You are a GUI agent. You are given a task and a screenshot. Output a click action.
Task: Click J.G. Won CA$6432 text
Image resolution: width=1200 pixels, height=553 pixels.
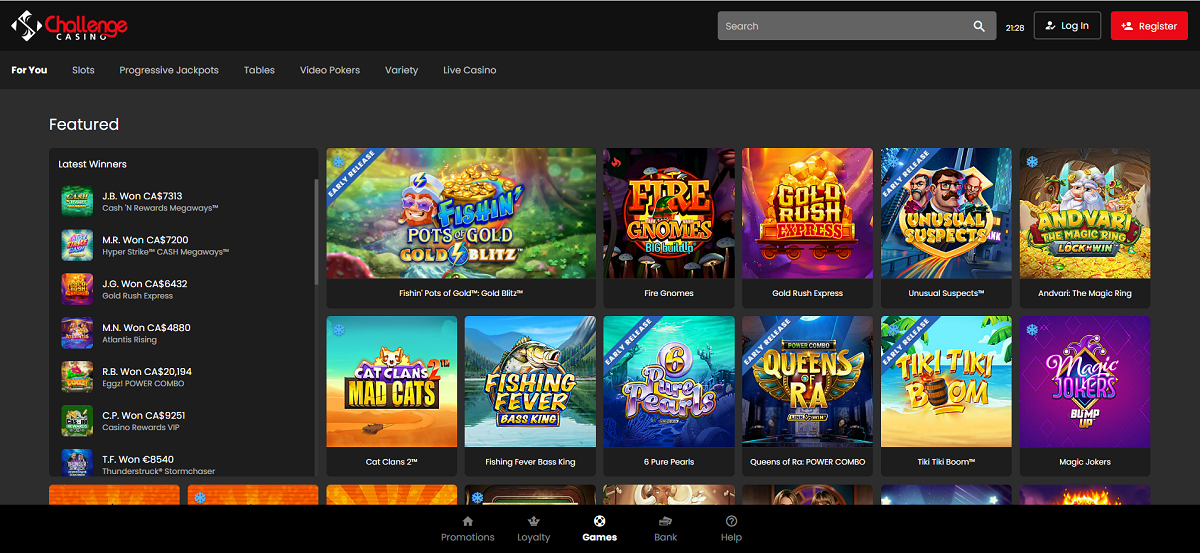point(145,284)
